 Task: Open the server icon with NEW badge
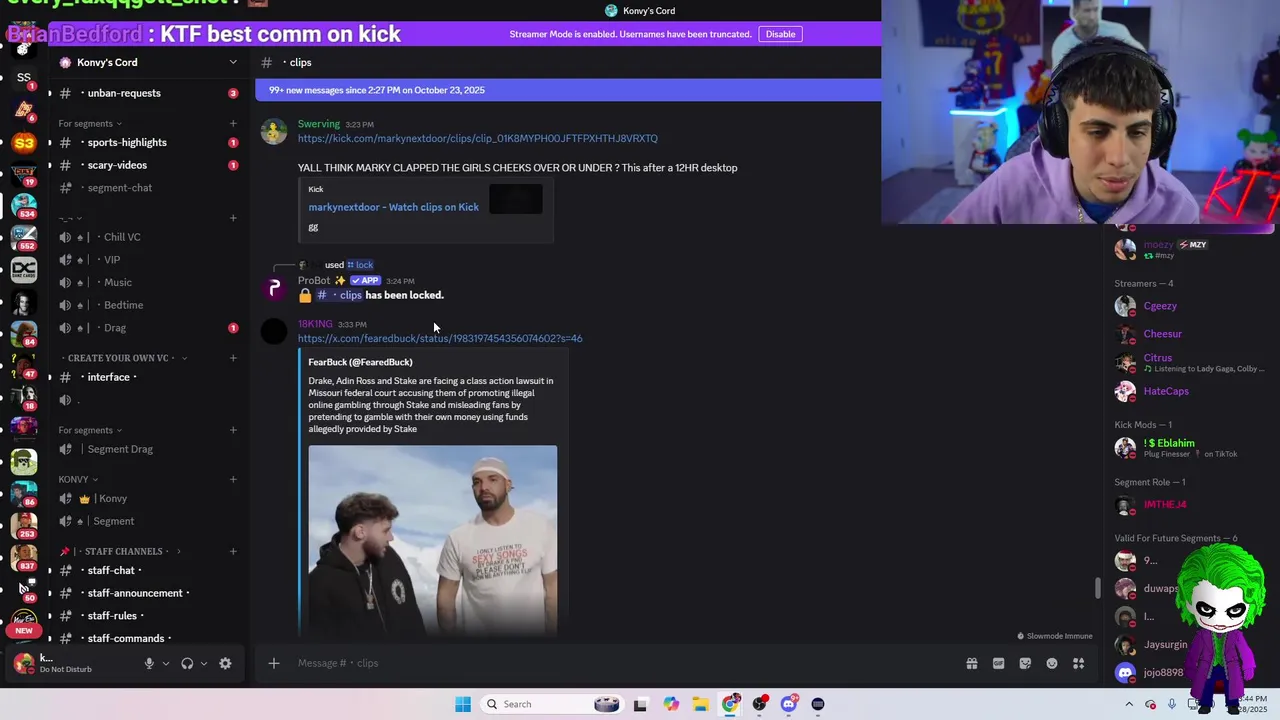(x=24, y=620)
